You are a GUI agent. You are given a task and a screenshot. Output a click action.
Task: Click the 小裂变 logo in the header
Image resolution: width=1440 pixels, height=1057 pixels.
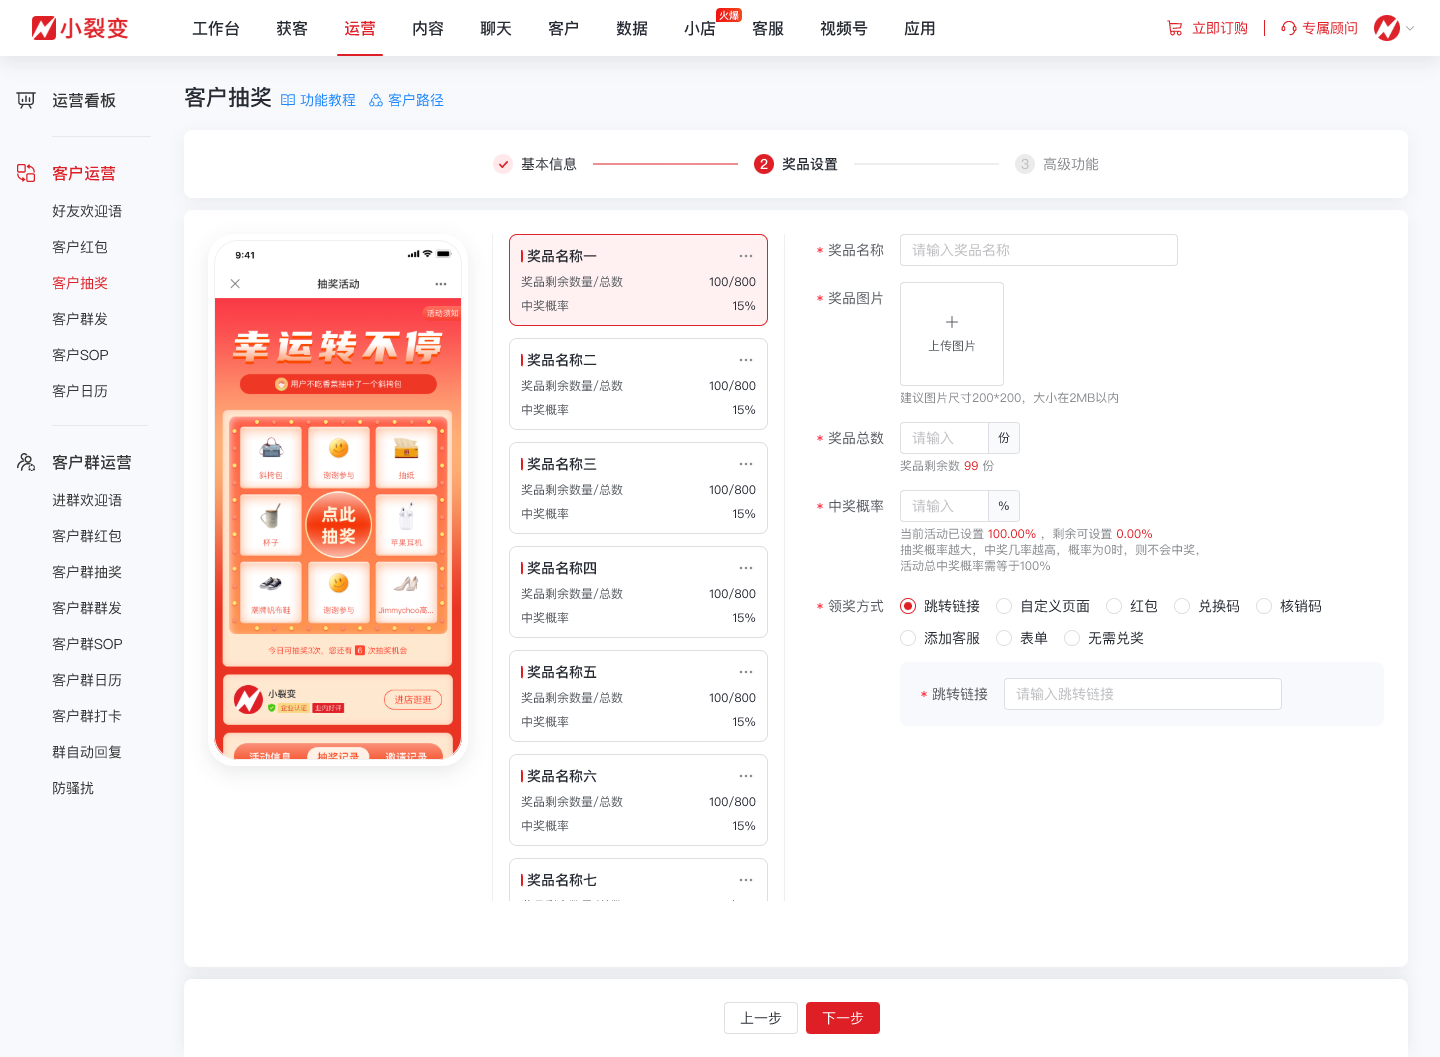coord(80,28)
